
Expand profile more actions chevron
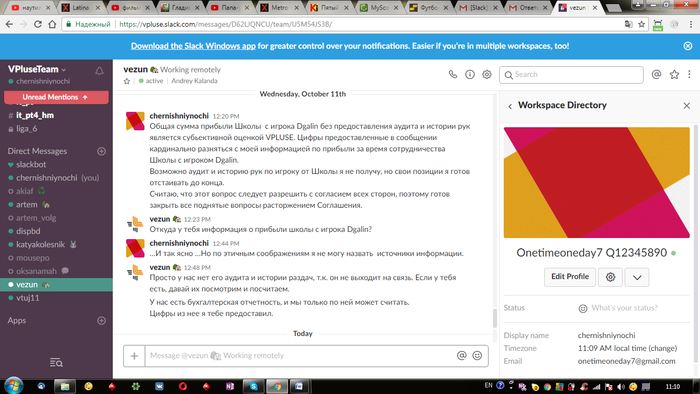coord(637,277)
